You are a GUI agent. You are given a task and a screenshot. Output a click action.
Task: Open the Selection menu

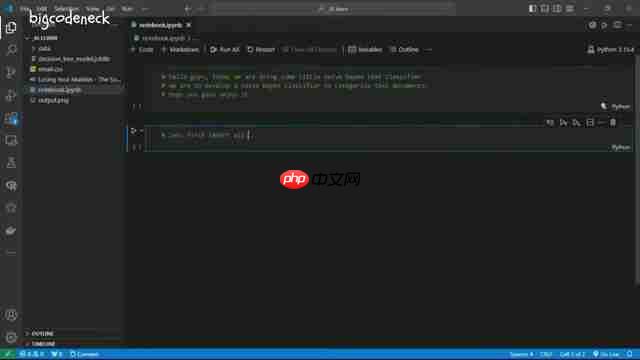coord(66,9)
